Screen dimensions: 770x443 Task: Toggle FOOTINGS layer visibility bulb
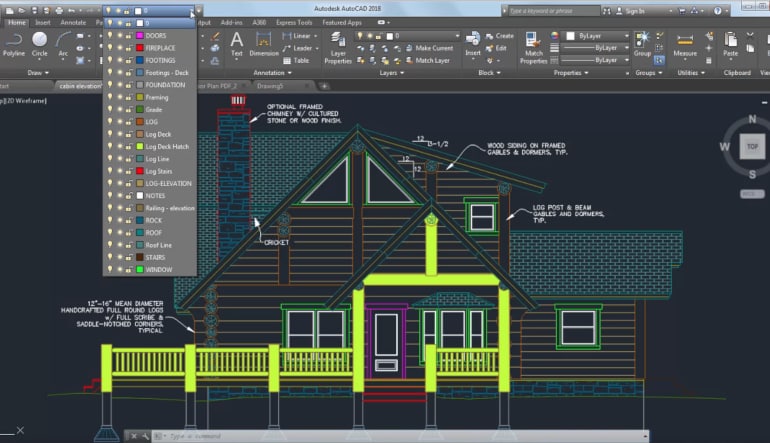[110, 60]
